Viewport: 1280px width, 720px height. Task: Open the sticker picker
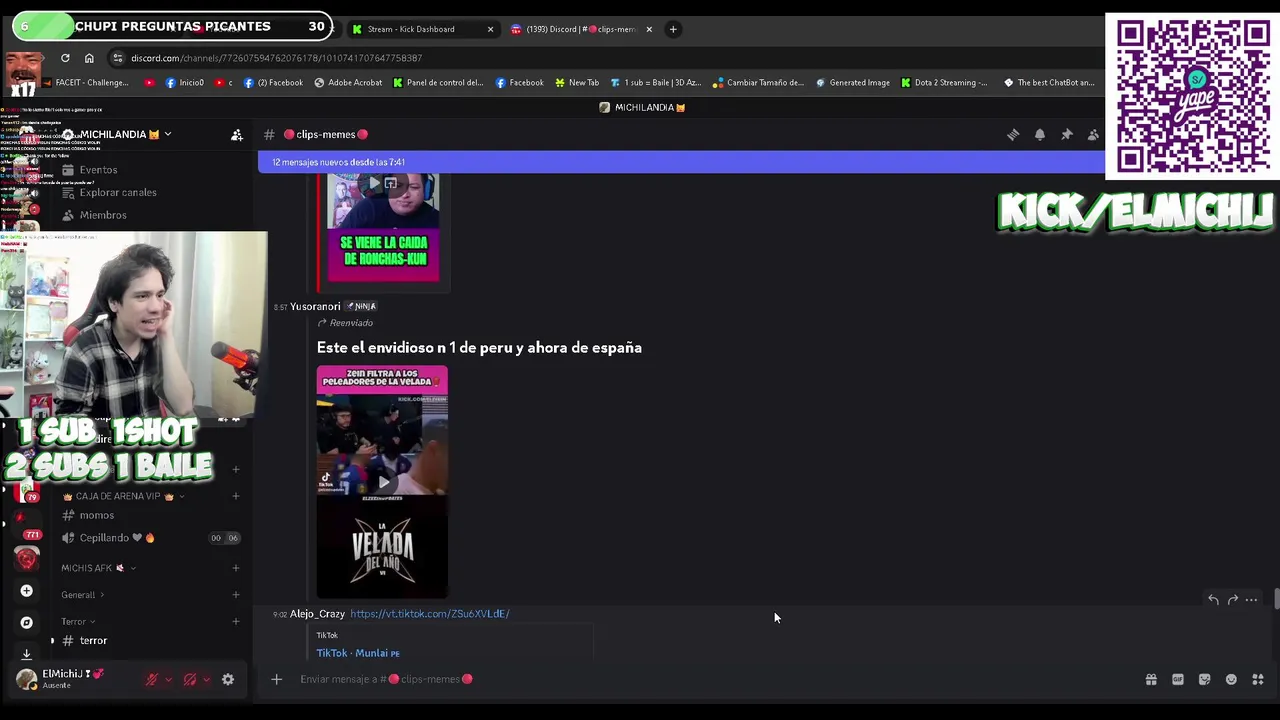pos(1204,679)
